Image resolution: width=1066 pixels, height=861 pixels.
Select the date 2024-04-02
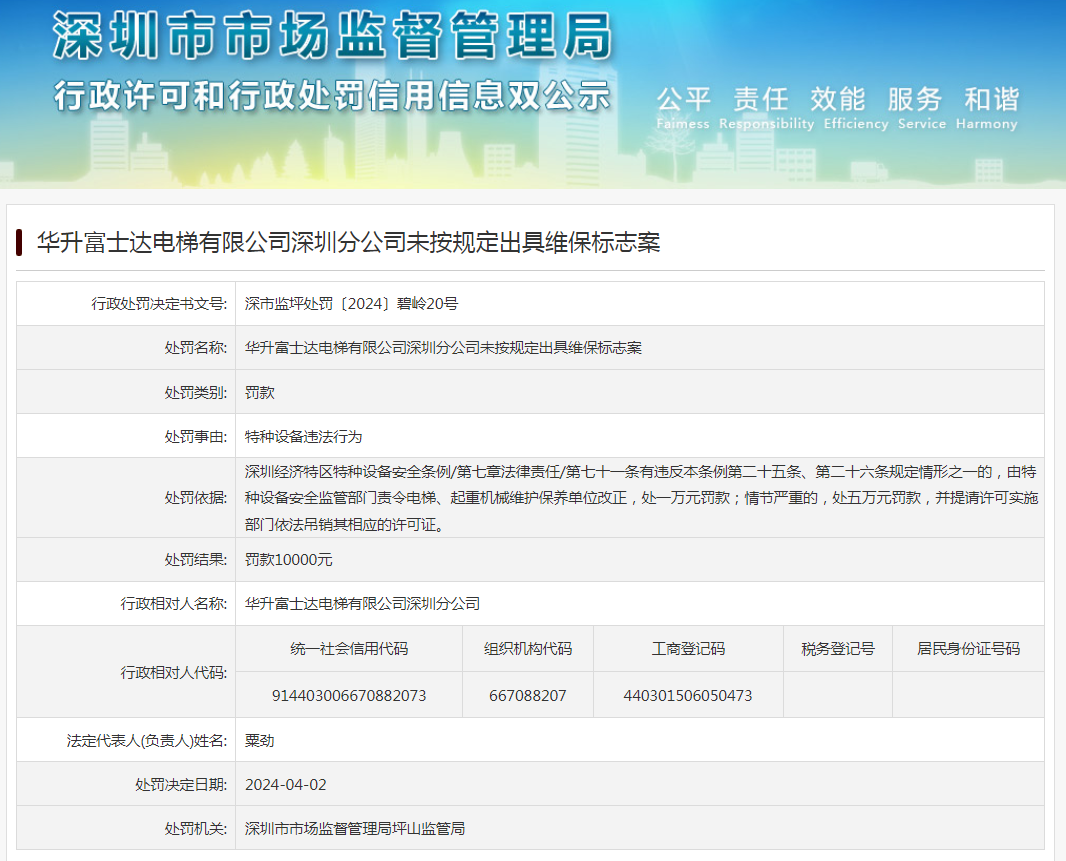[286, 785]
